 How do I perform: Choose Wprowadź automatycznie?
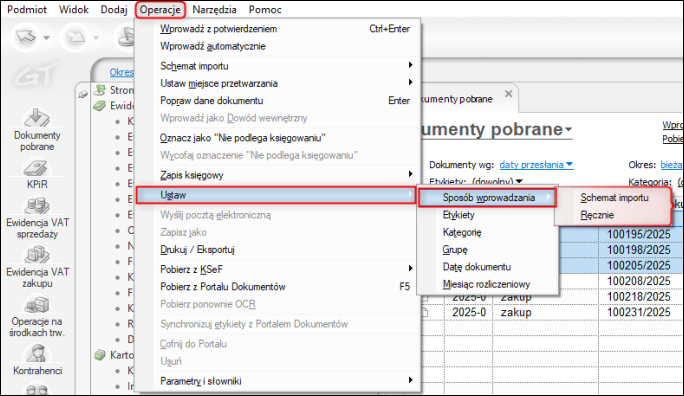[x=278, y=46]
